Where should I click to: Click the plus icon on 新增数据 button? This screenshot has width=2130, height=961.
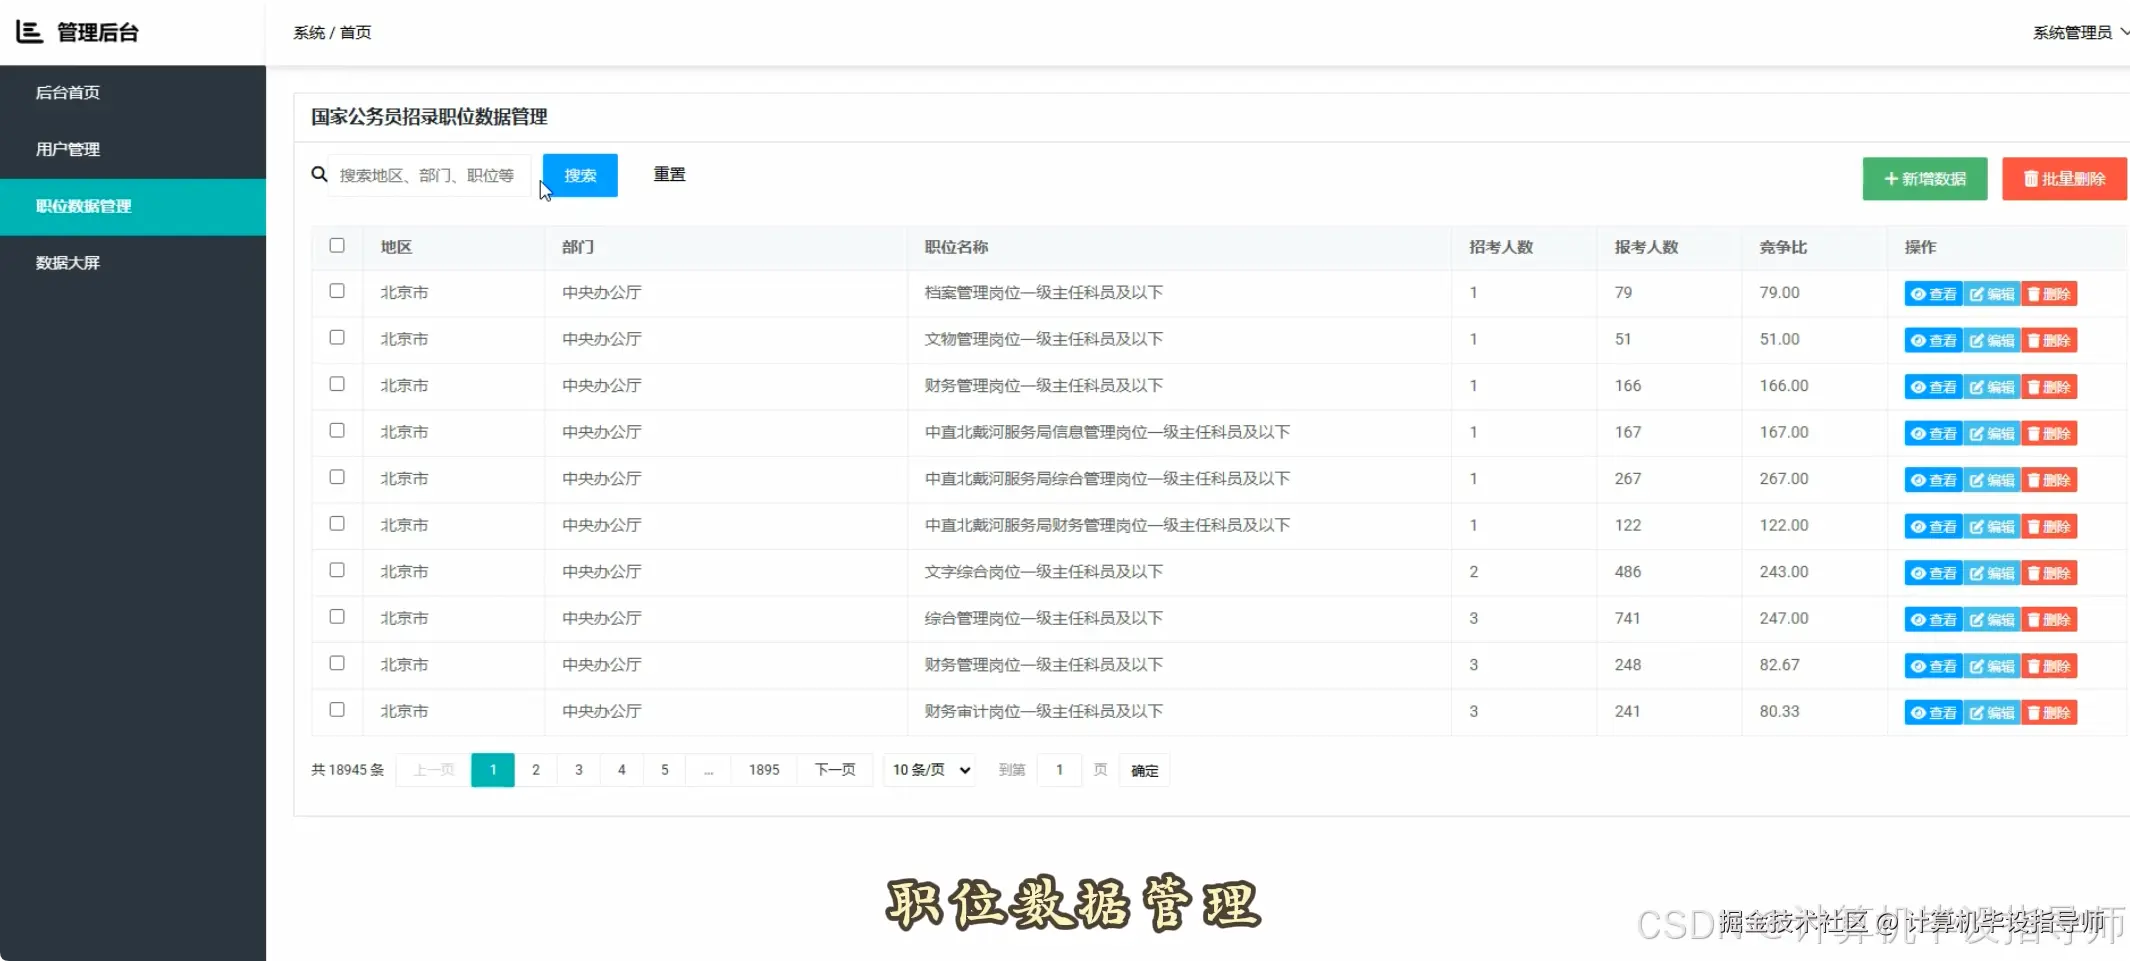coord(1890,179)
